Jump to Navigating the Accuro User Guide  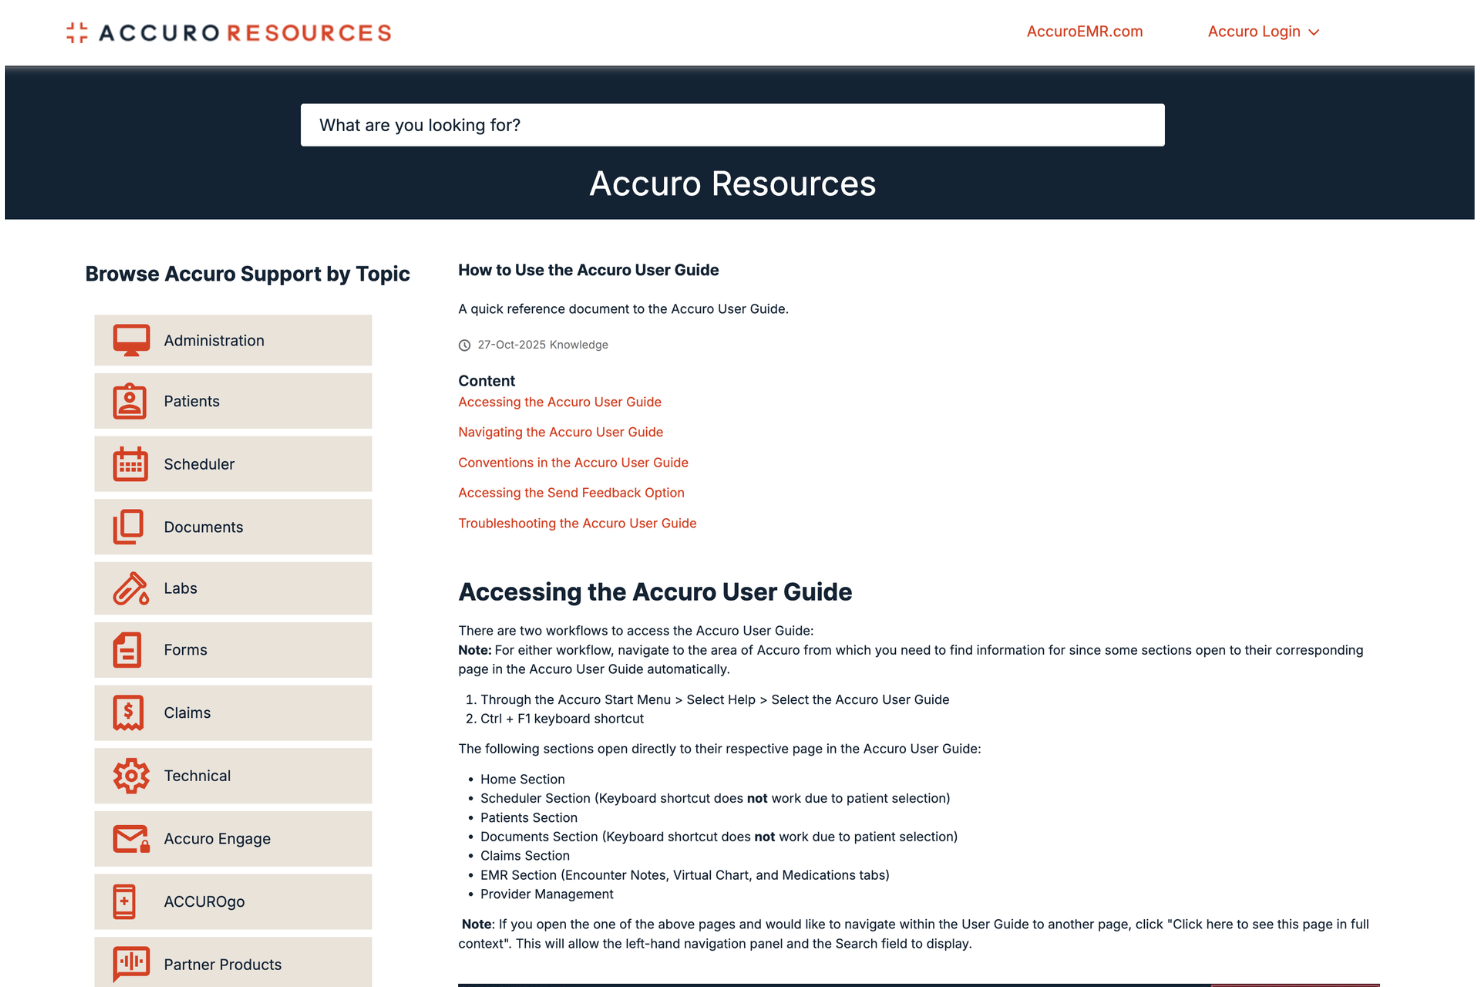561,432
